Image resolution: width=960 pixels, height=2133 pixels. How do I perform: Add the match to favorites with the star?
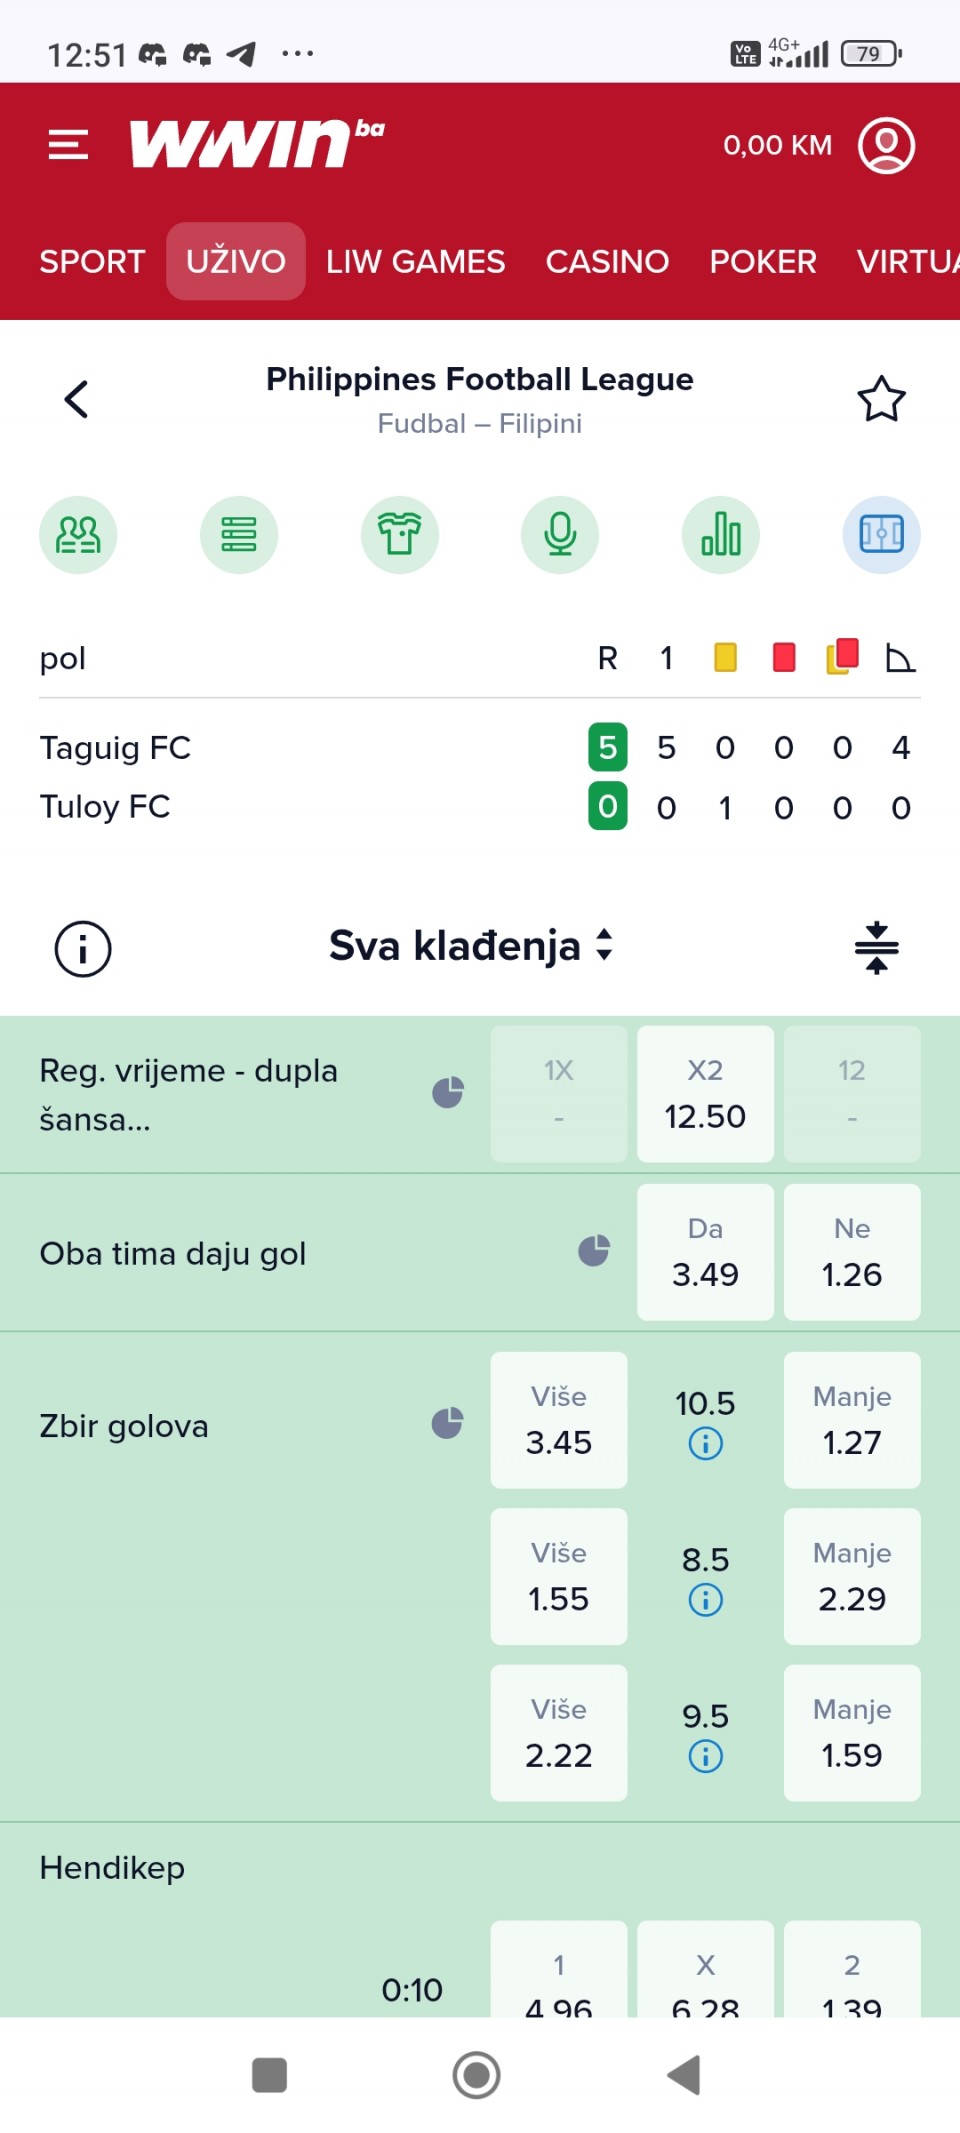pos(881,399)
